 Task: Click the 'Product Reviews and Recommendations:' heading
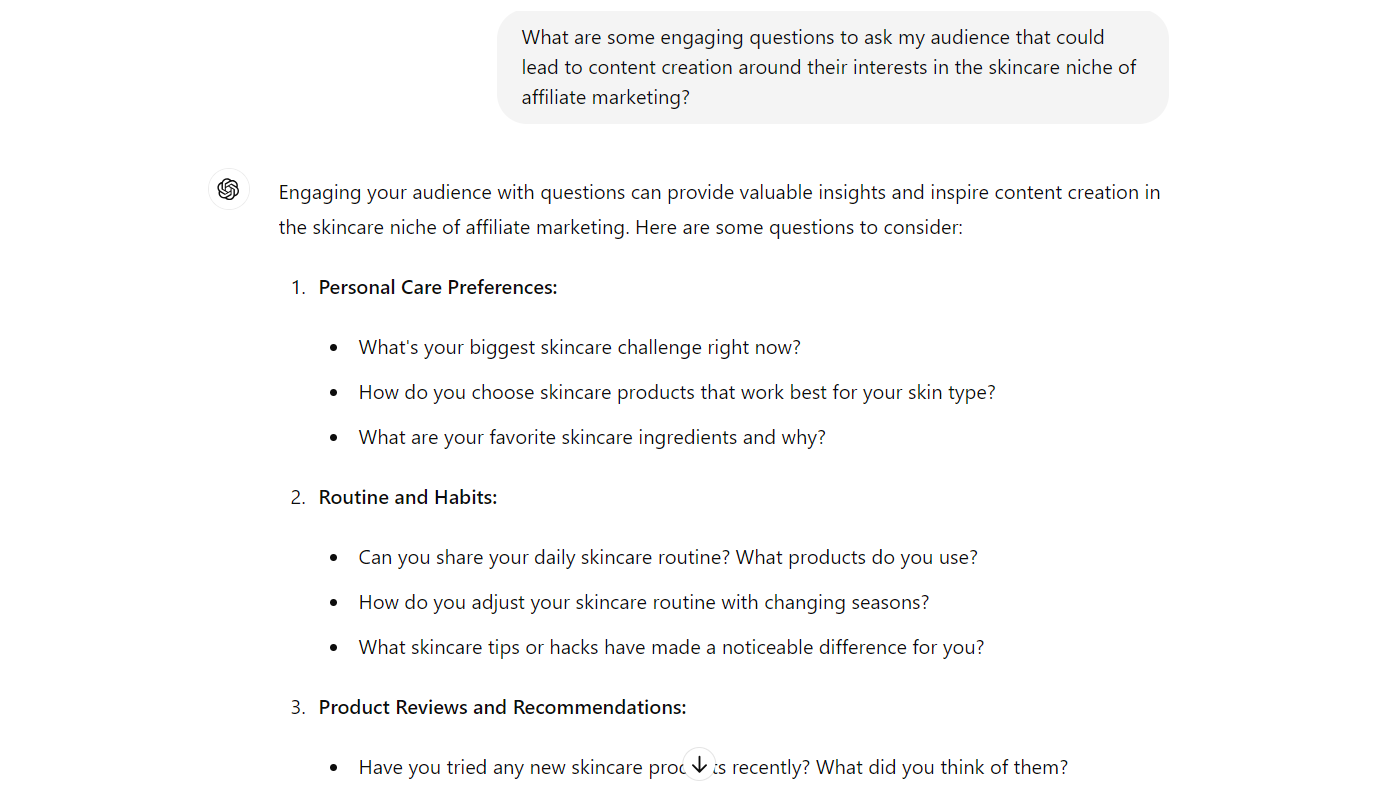pyautogui.click(x=502, y=708)
